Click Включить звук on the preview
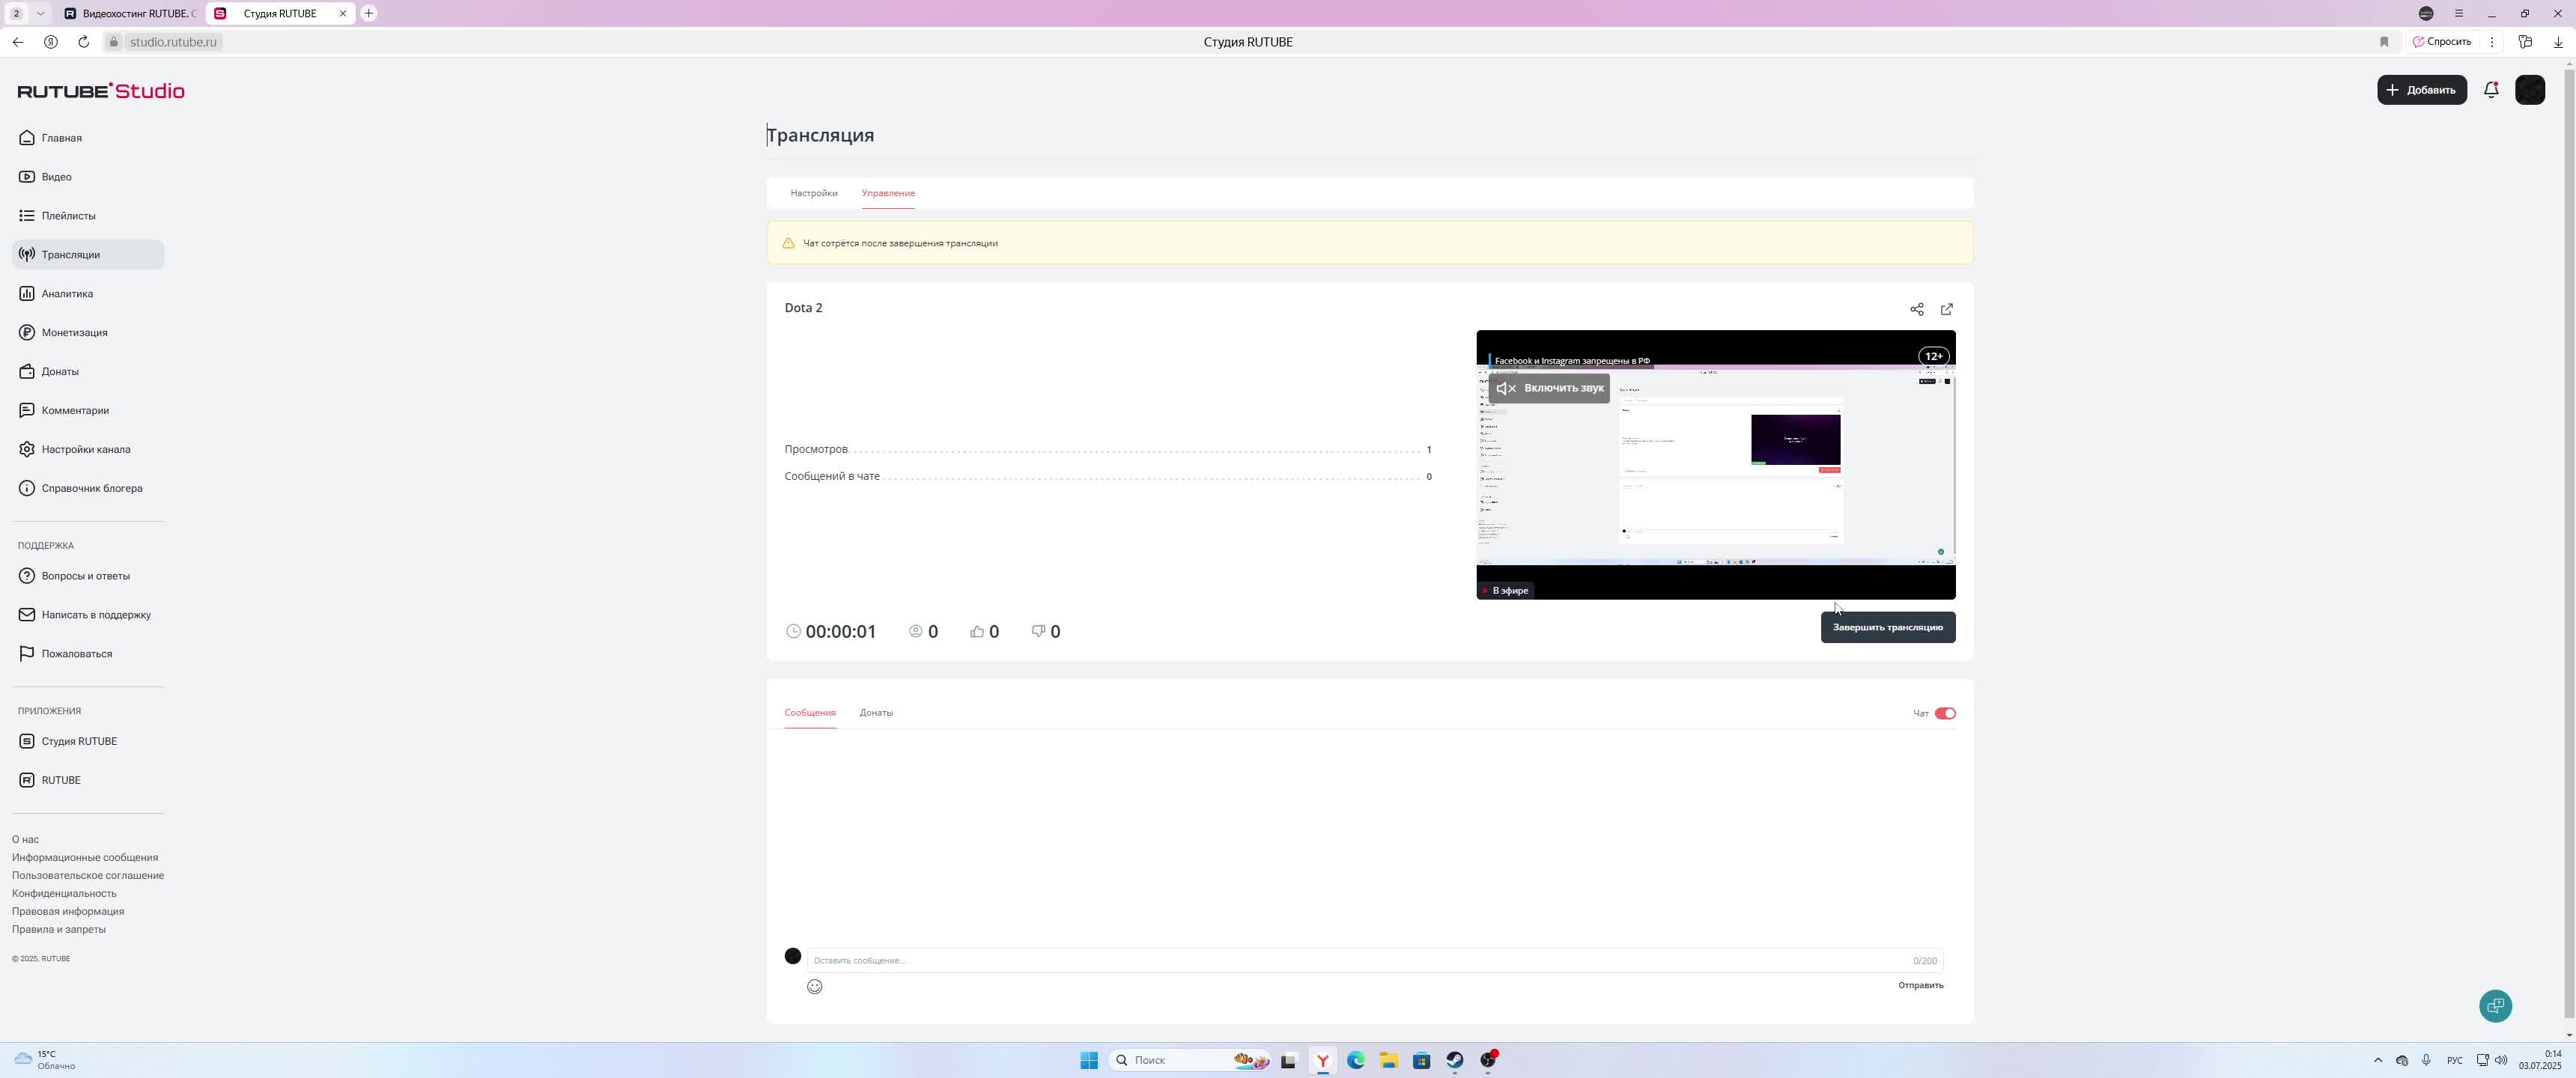The height and width of the screenshot is (1078, 2576). [x=1549, y=389]
